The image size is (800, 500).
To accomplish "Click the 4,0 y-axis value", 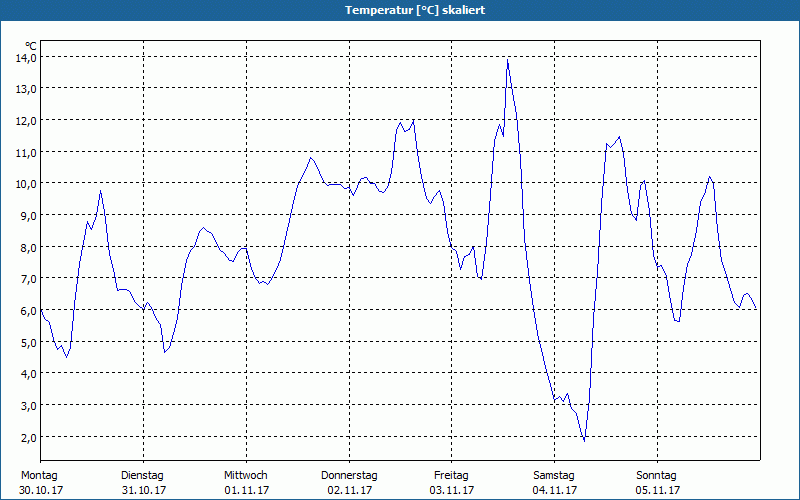I will [29, 374].
